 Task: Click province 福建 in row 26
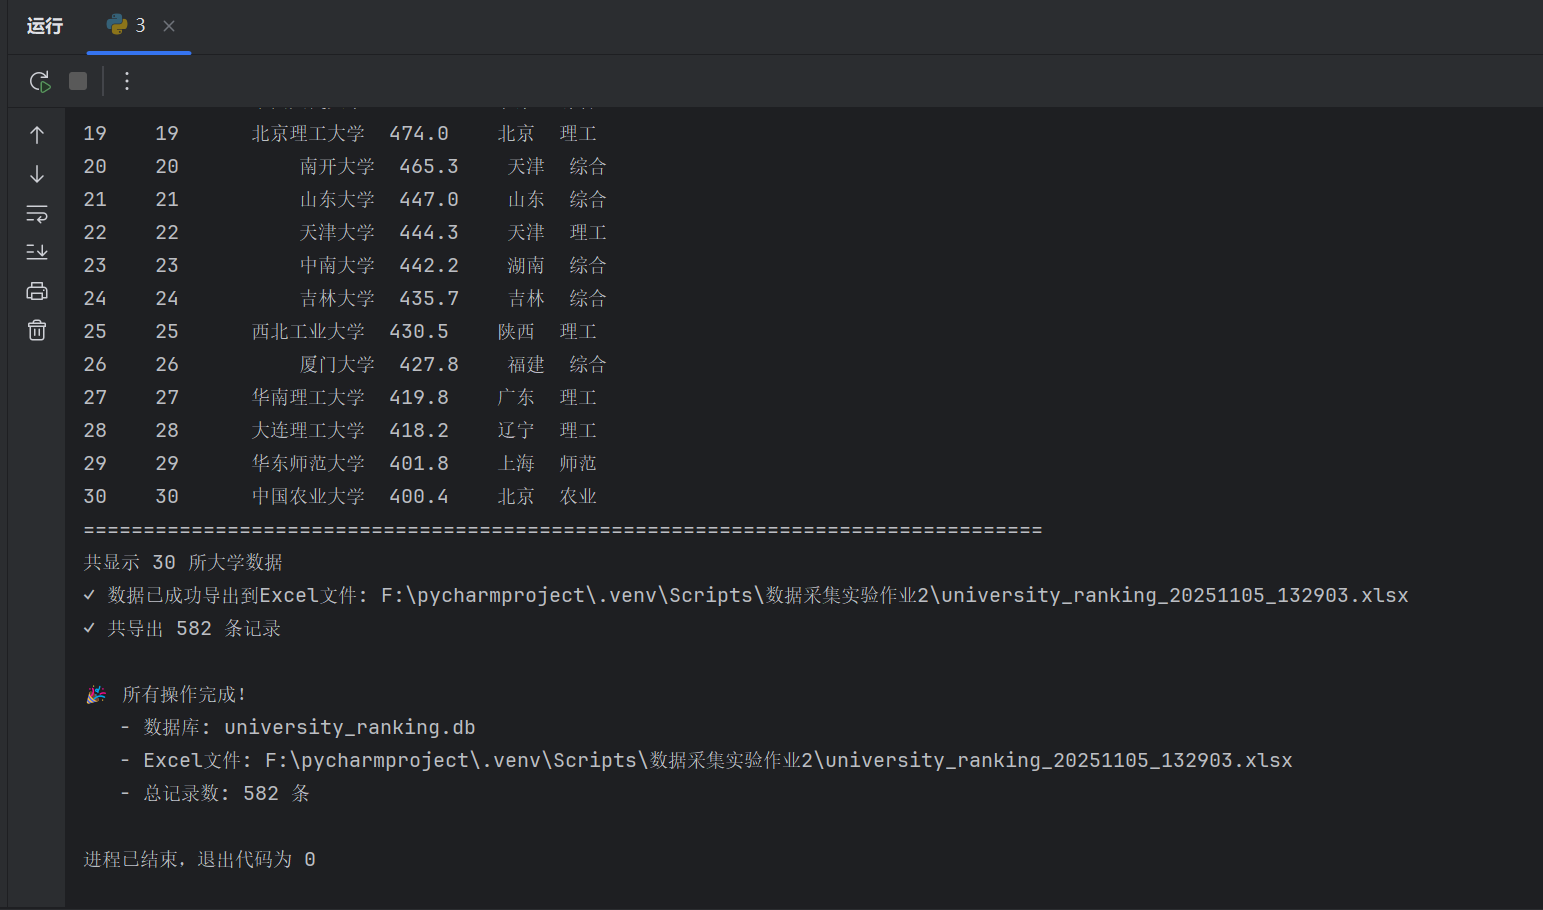pyautogui.click(x=526, y=364)
